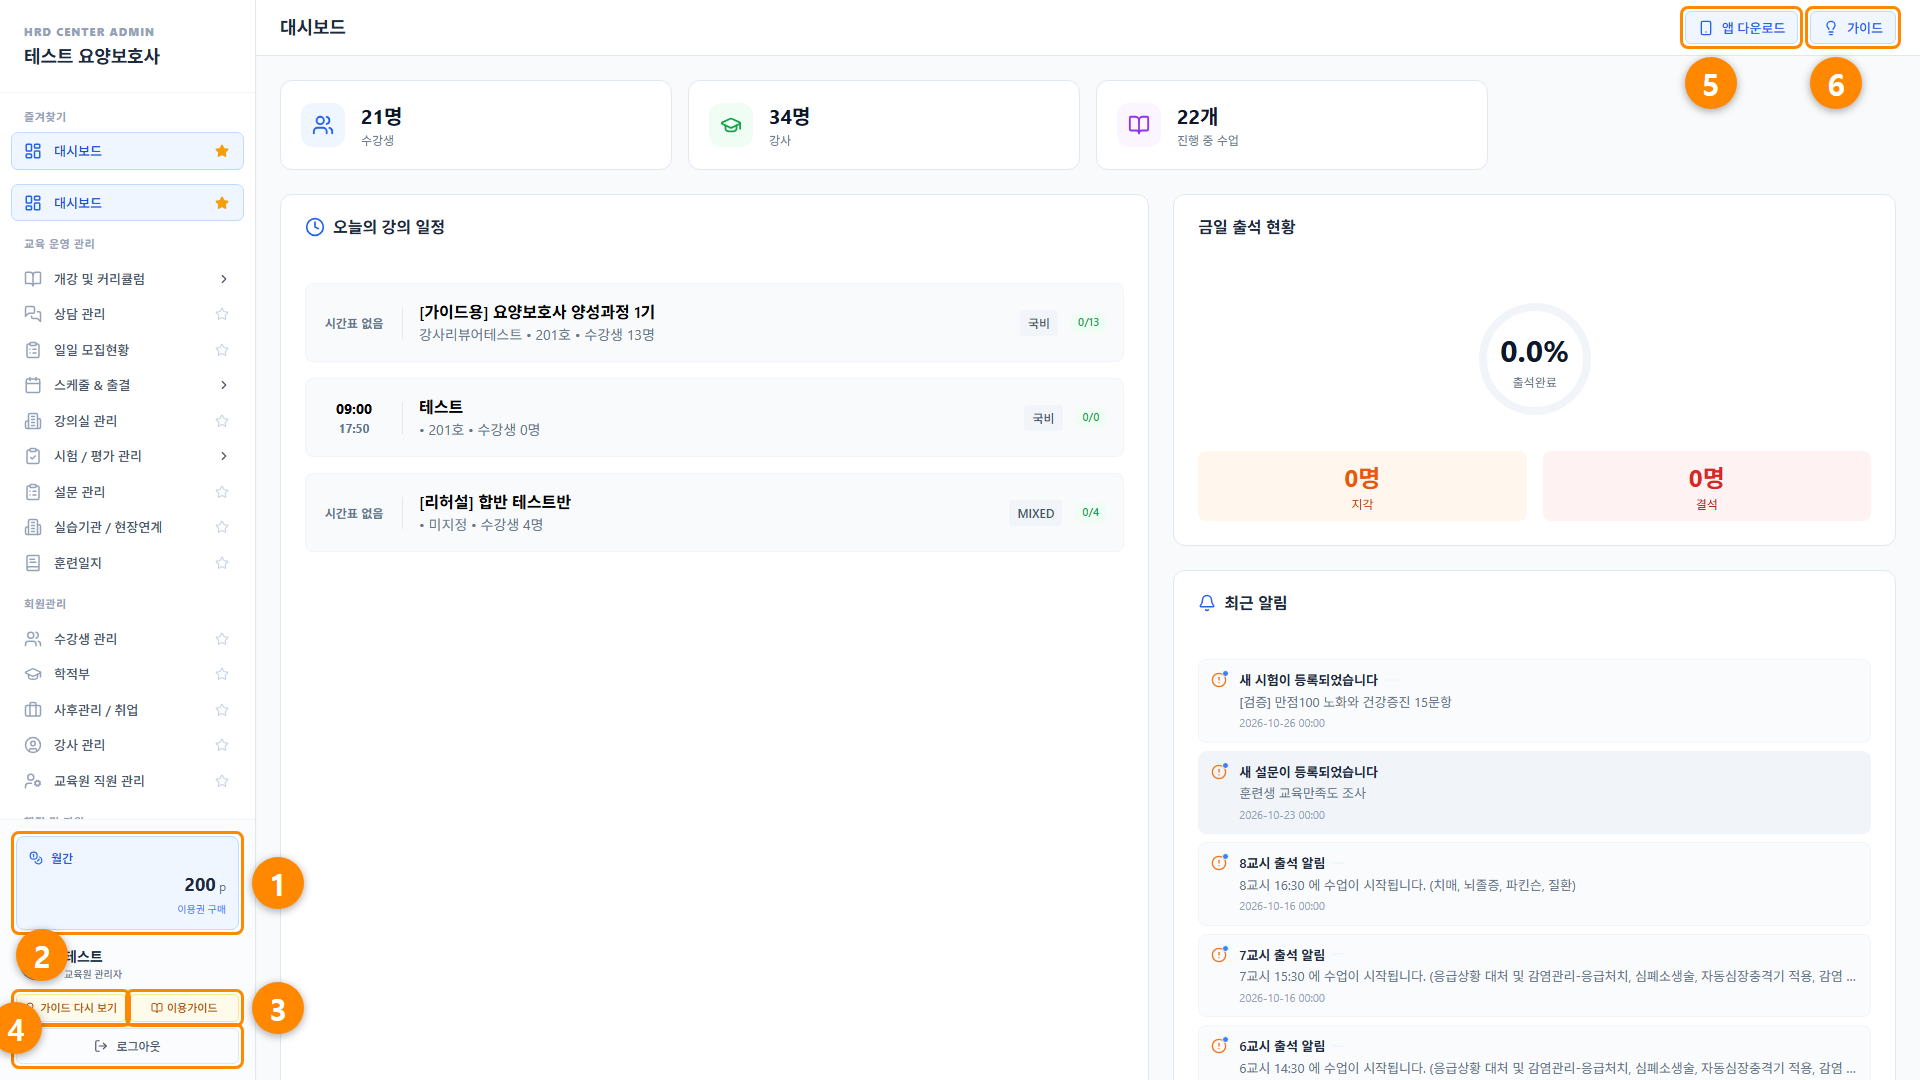Click the 0/0 attendance count on 테스트 row
The width and height of the screenshot is (1920, 1080).
tap(1090, 417)
